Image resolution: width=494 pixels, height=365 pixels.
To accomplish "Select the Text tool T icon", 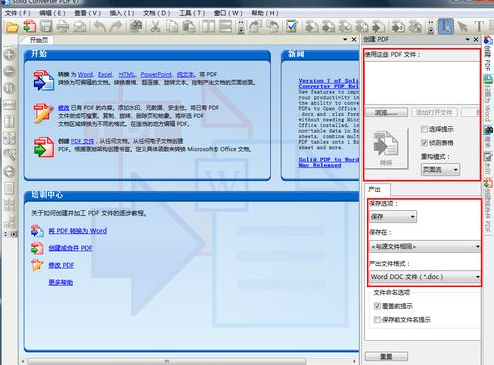I will 479,26.
